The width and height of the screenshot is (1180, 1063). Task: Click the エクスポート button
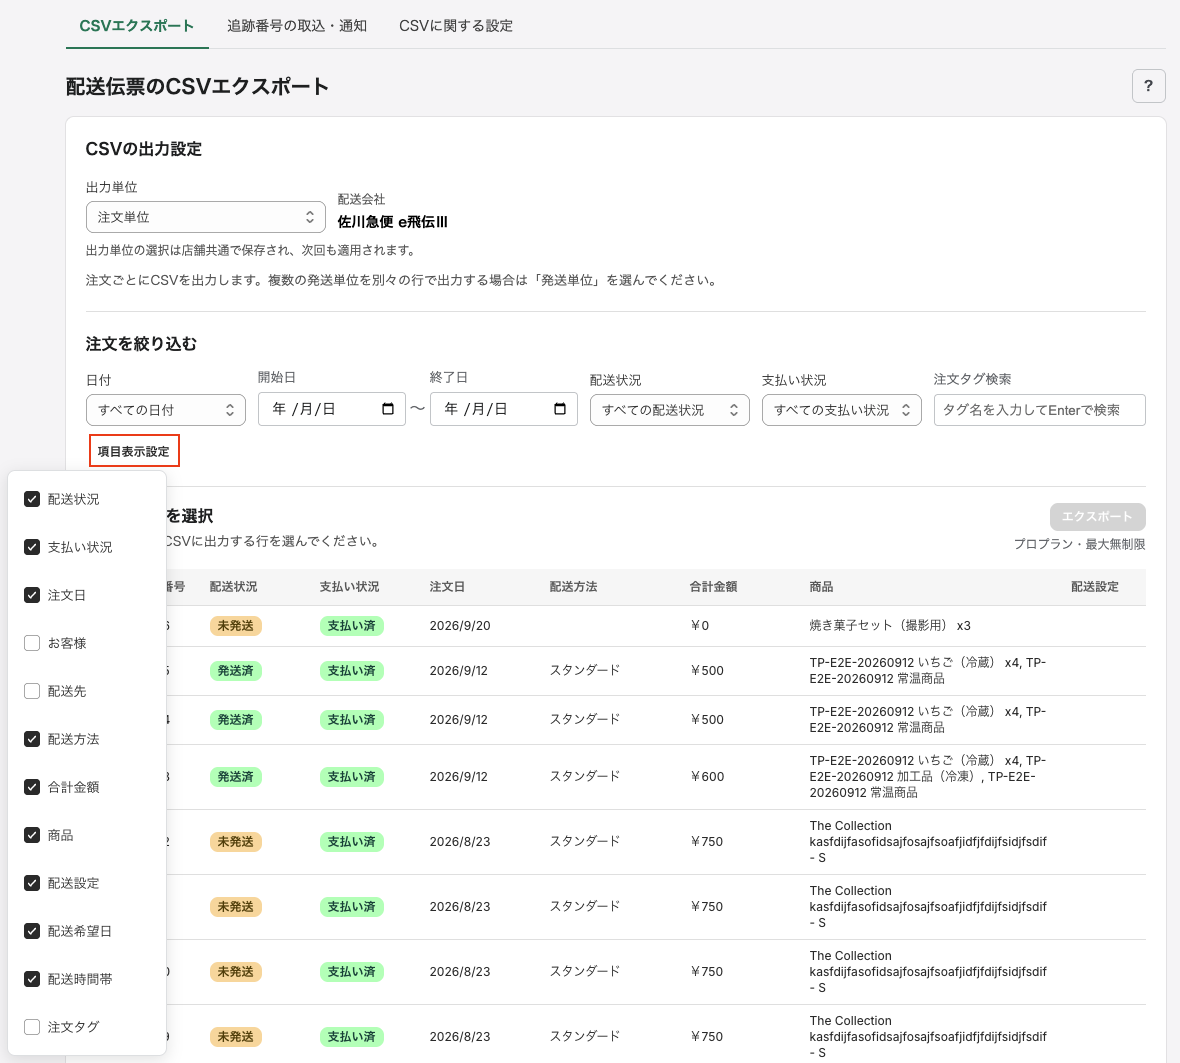click(1097, 517)
